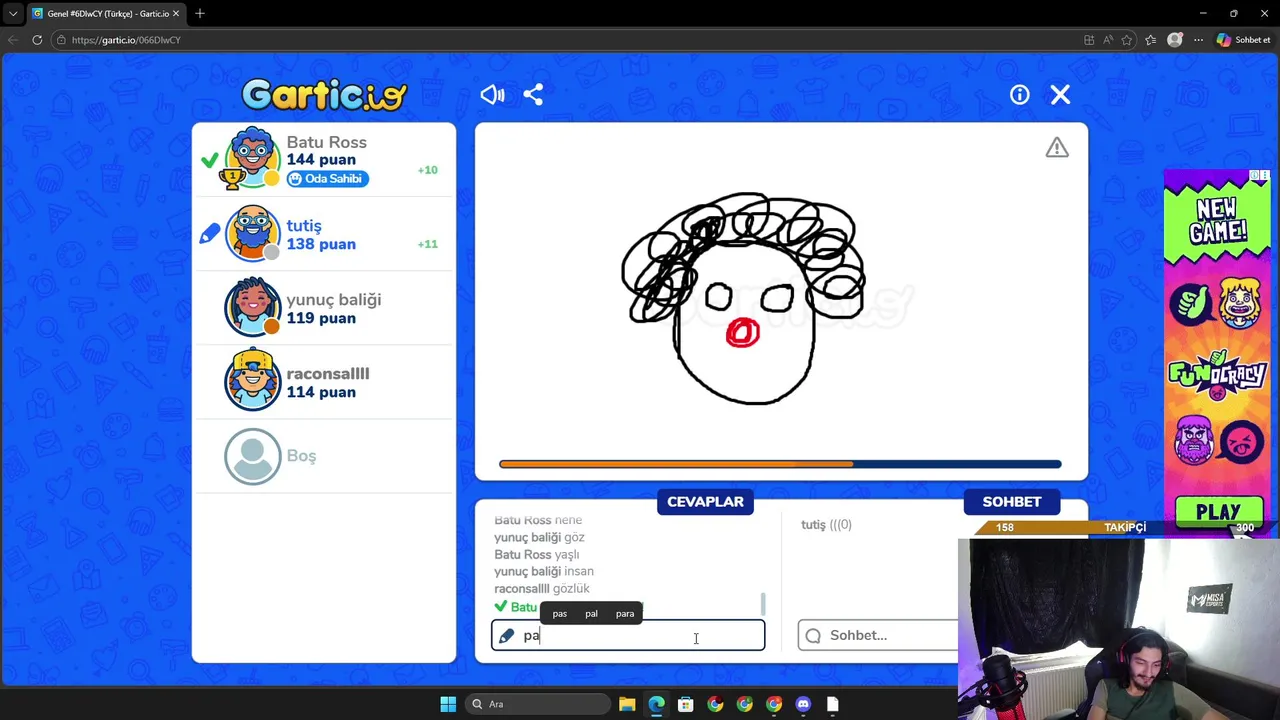
Task: Click the split screen icon in address bar
Action: coord(1089,40)
